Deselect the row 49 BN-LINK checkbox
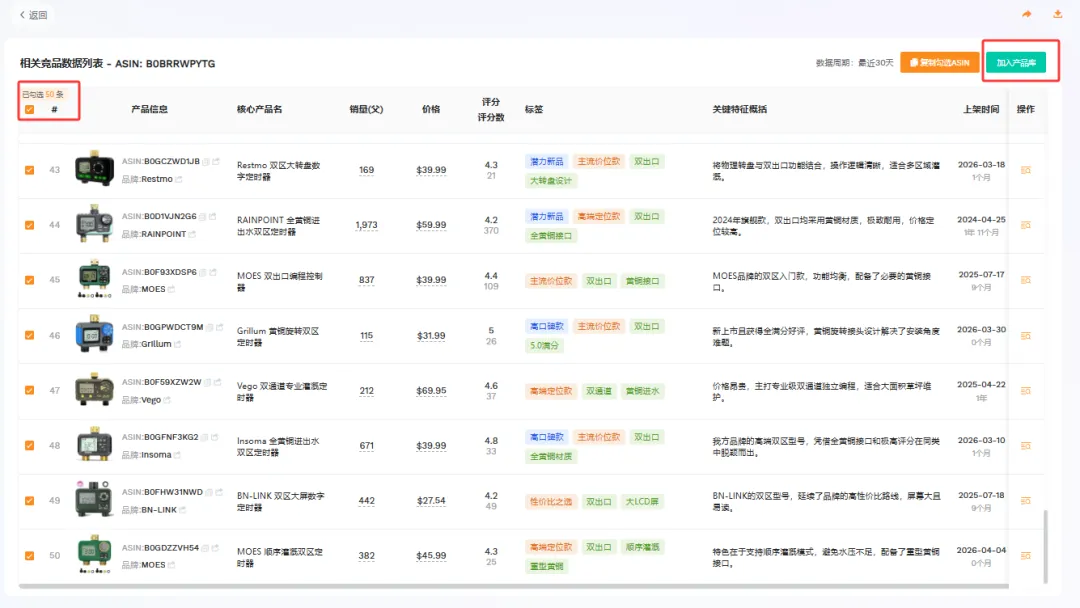The image size is (1080, 608). (x=30, y=500)
